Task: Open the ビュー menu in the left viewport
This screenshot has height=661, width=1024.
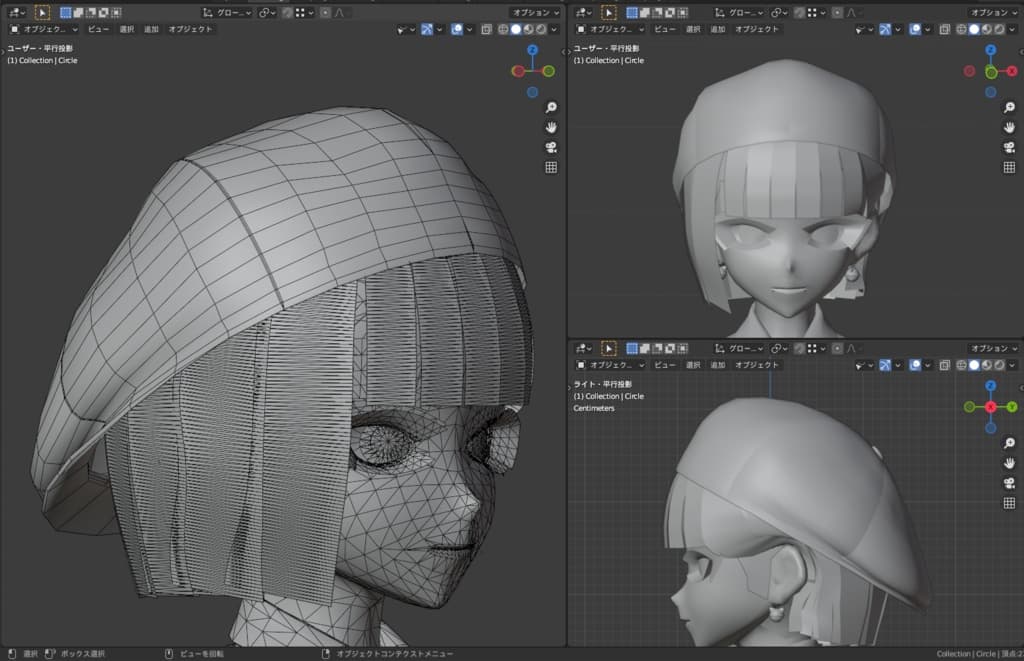Action: click(97, 29)
